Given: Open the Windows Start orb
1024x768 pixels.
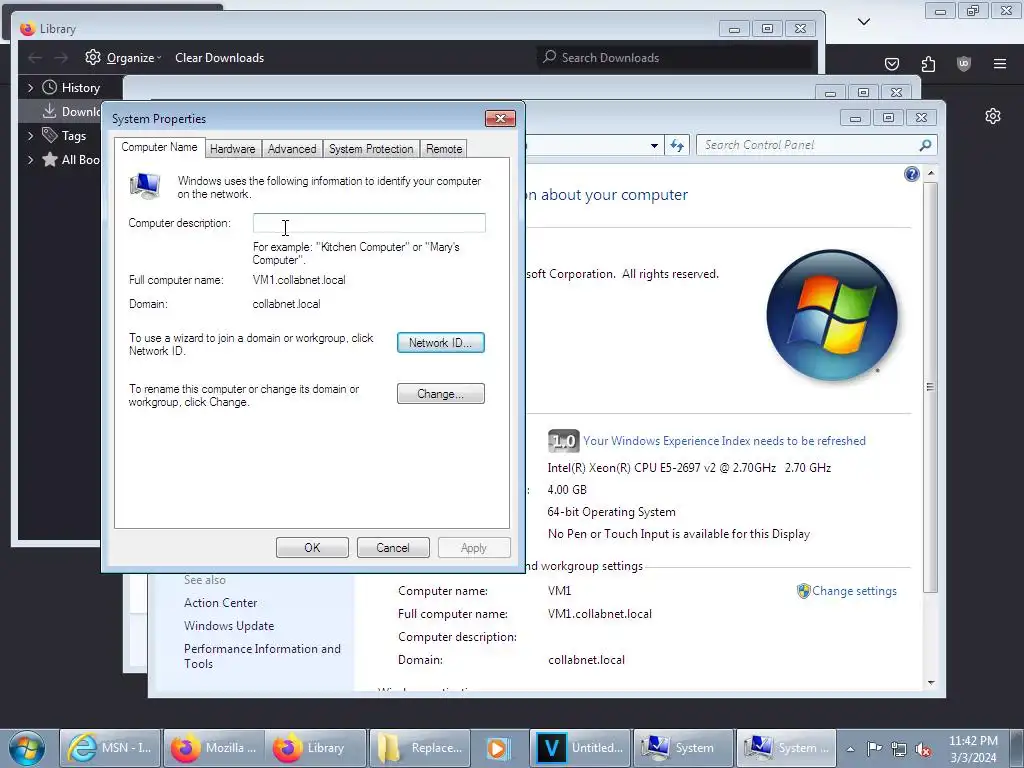Looking at the screenshot, I should pyautogui.click(x=27, y=748).
